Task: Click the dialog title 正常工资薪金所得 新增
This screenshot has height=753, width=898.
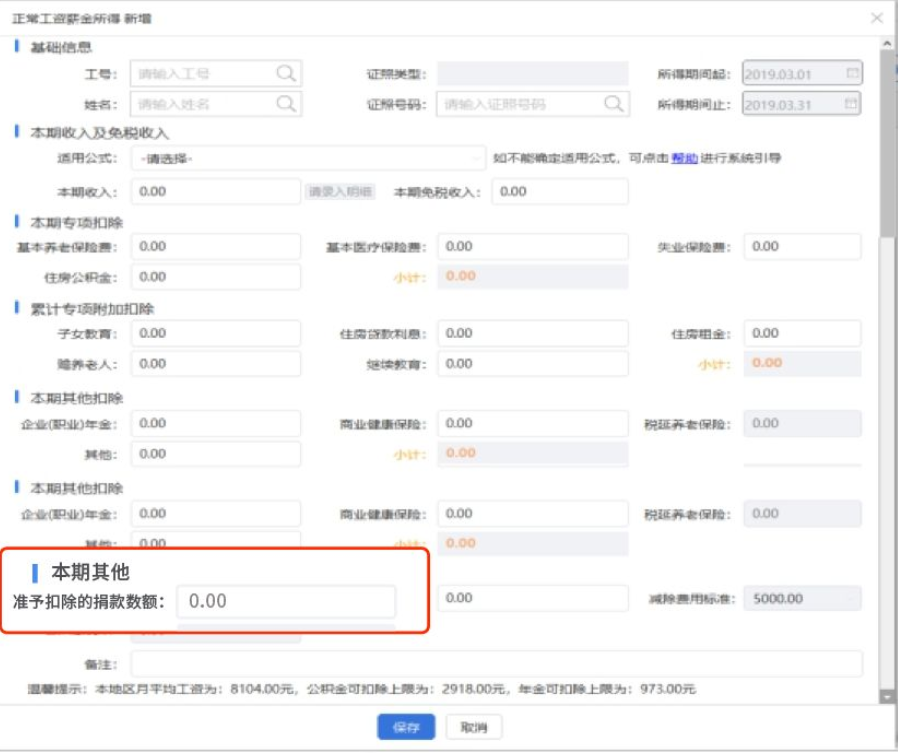Action: (x=81, y=19)
